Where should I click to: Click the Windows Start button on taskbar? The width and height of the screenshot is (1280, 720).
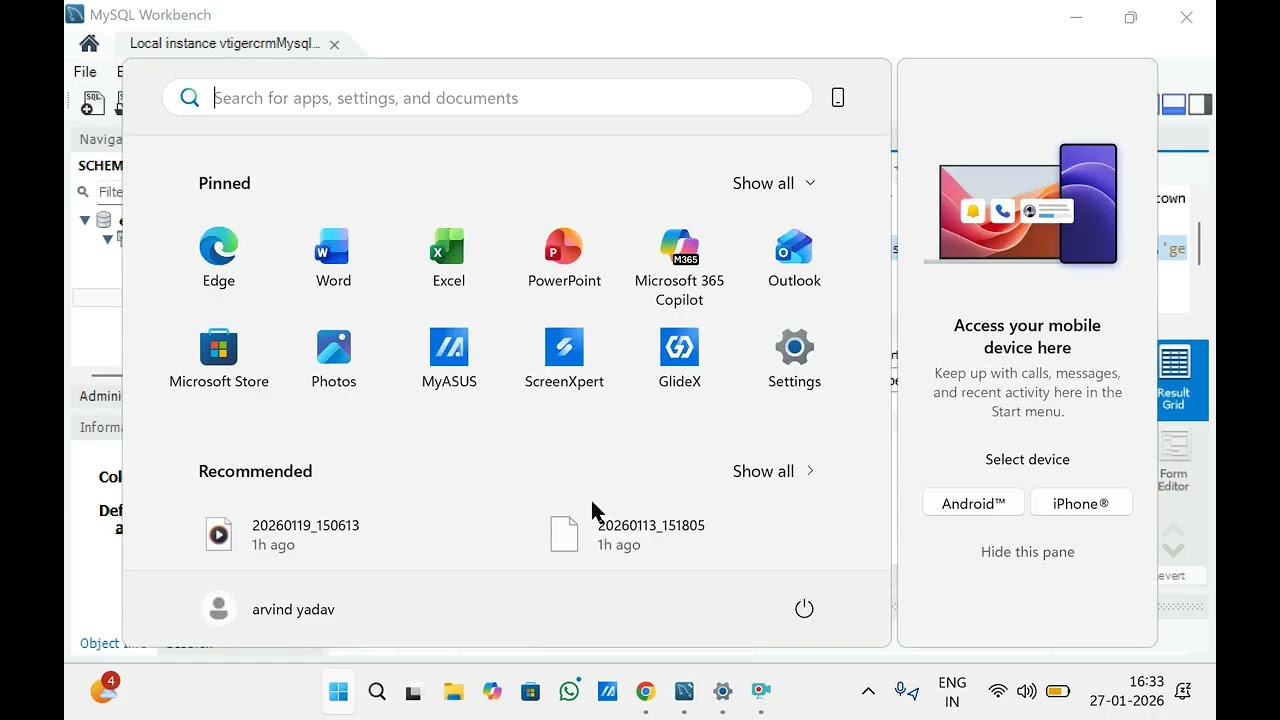pyautogui.click(x=338, y=691)
